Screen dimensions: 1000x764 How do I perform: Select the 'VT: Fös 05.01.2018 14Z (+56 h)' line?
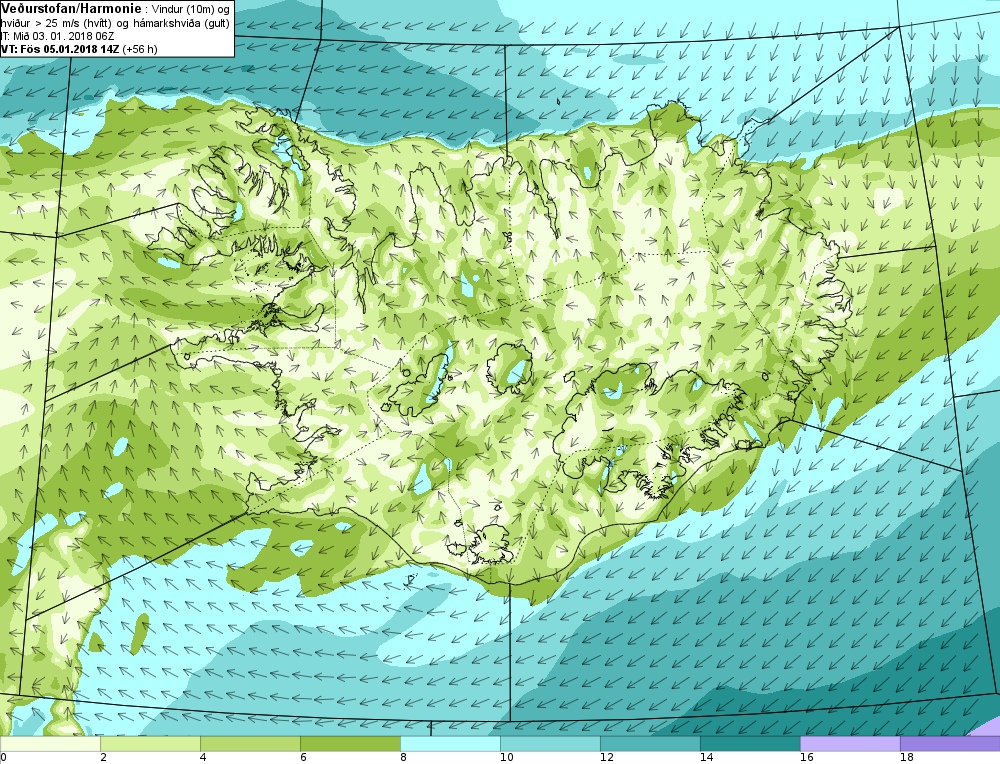79,48
